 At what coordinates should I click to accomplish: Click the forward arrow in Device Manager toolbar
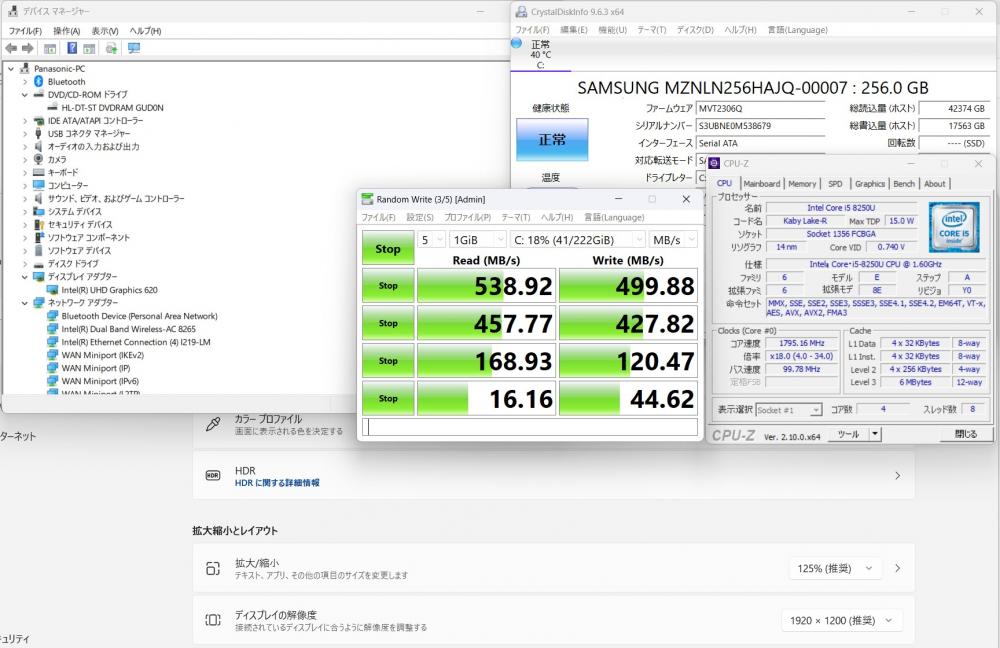27,48
